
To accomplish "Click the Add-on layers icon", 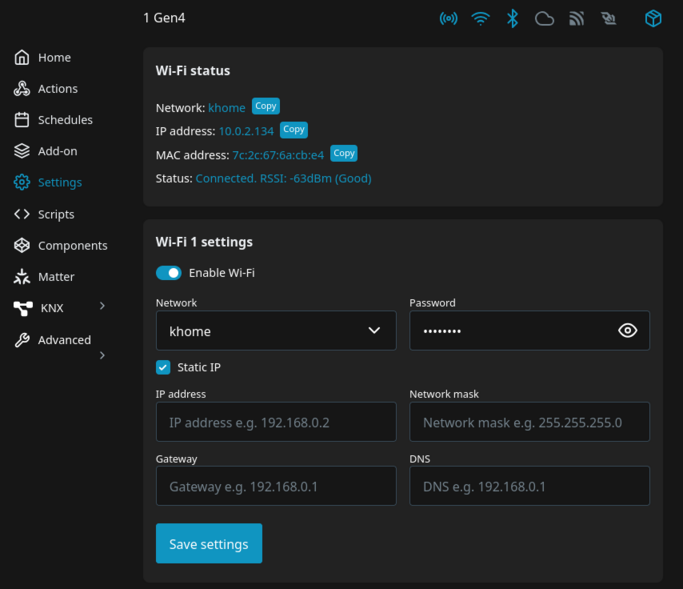I will point(22,151).
